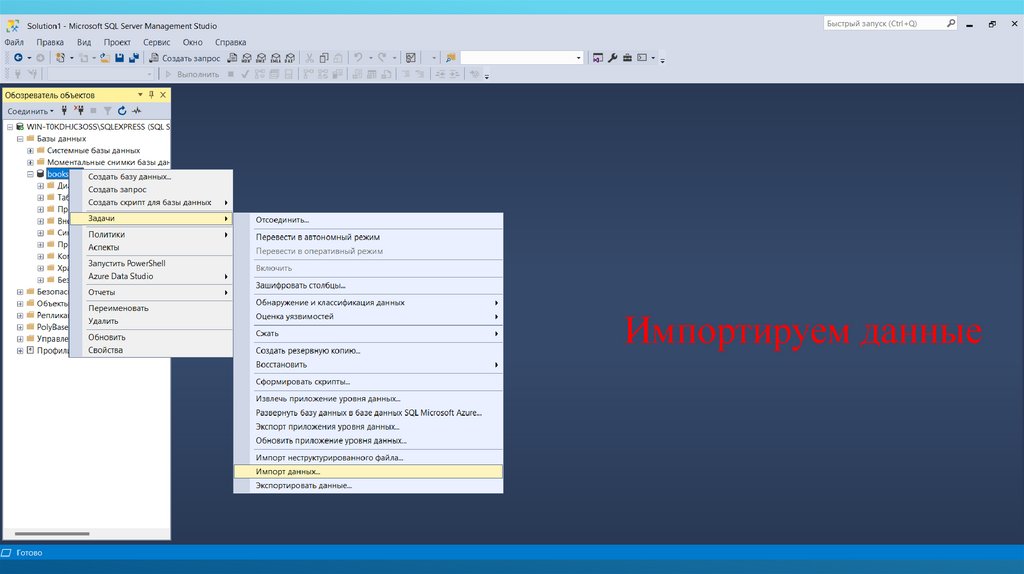Choose Создать базу данных... in context menu

[151, 176]
